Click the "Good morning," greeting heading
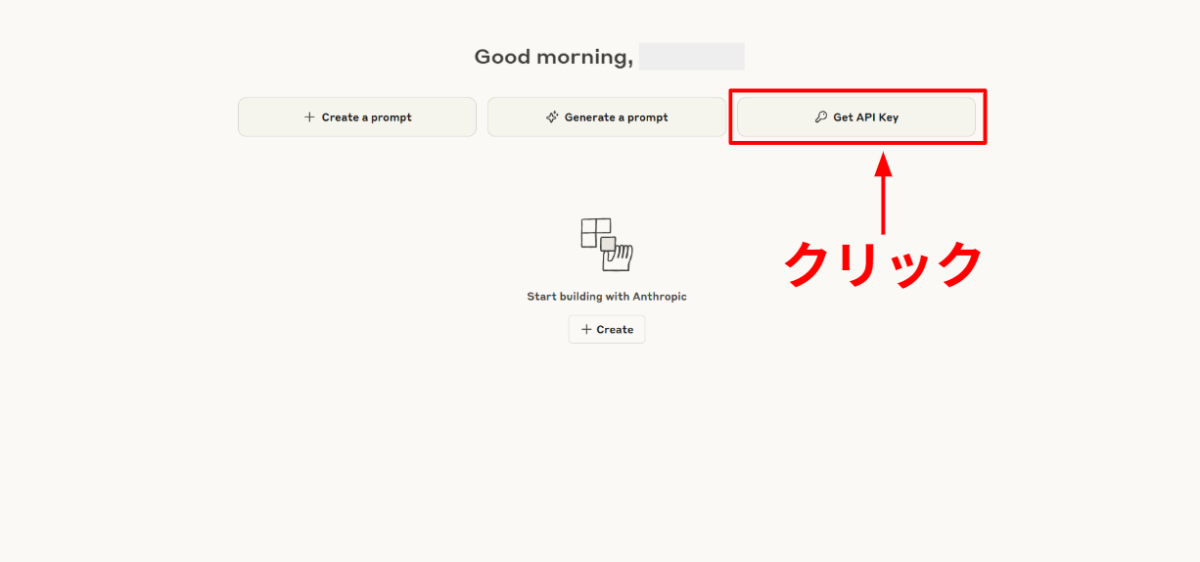The height and width of the screenshot is (562, 1200). point(553,57)
